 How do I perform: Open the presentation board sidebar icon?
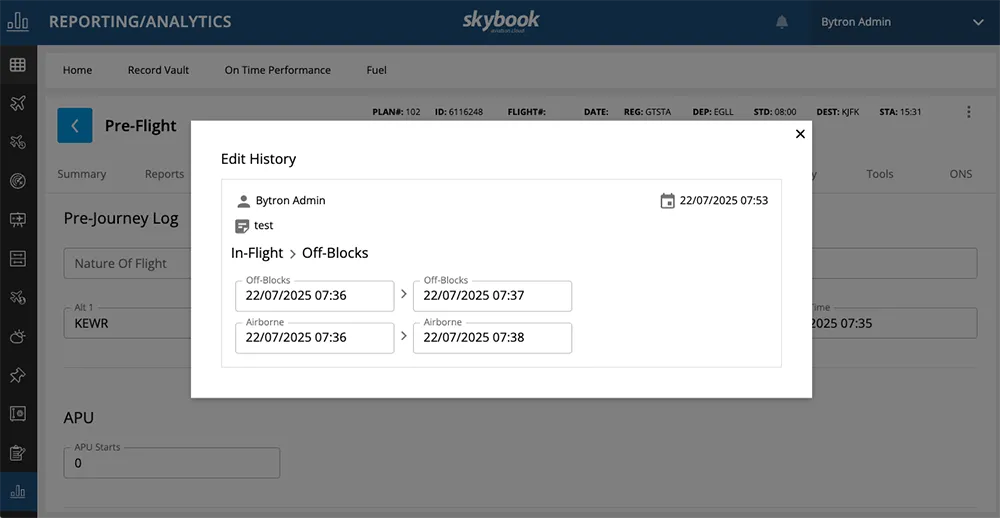tap(18, 219)
